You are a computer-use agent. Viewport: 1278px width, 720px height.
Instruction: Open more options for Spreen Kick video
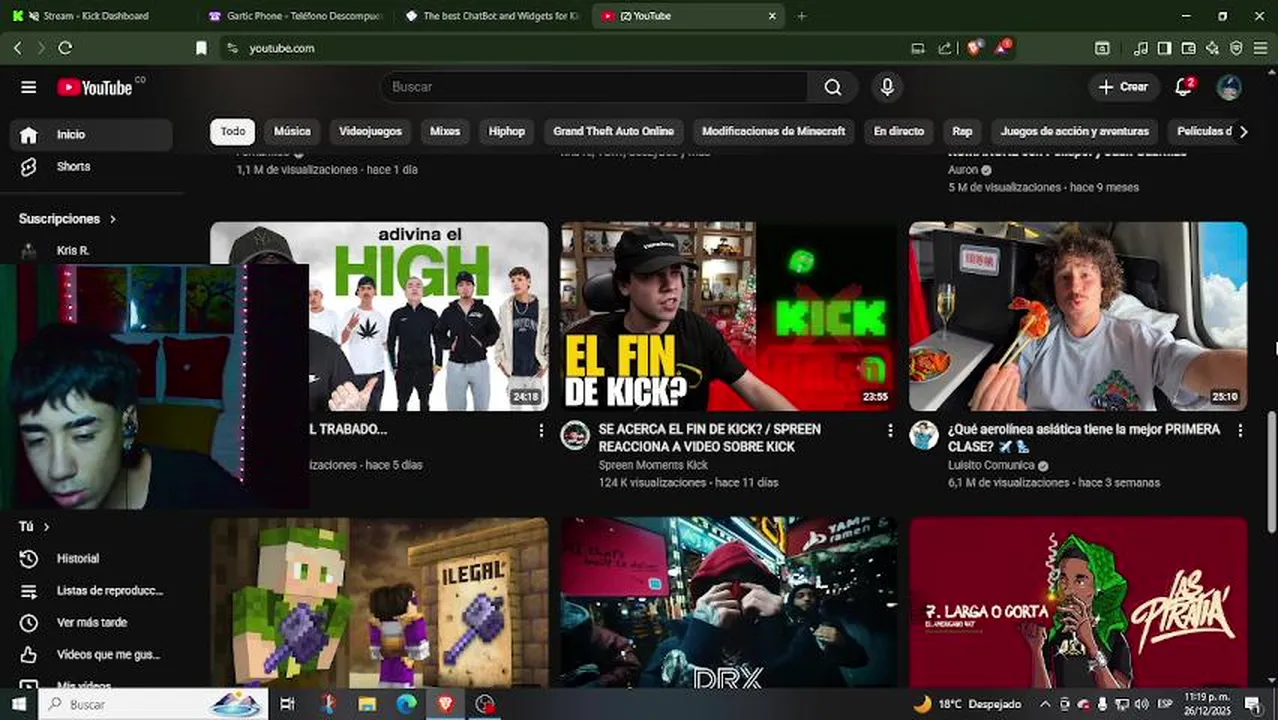click(890, 430)
